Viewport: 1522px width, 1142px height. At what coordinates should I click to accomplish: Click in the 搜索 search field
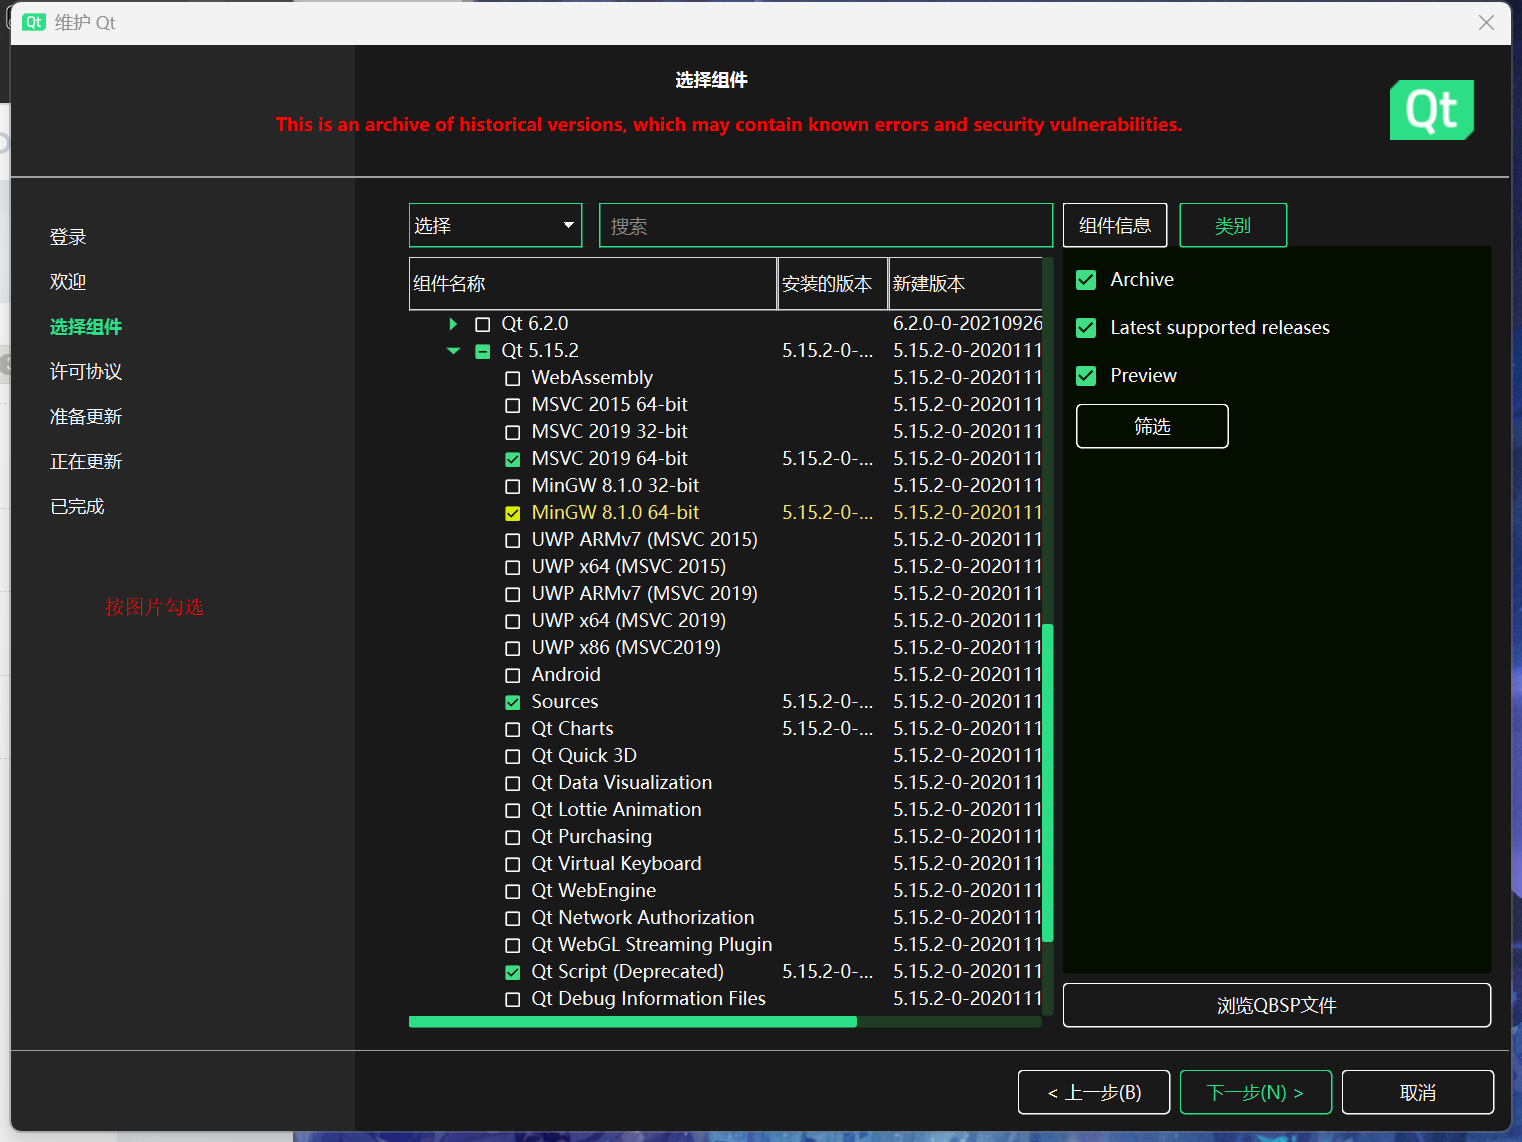tap(825, 226)
